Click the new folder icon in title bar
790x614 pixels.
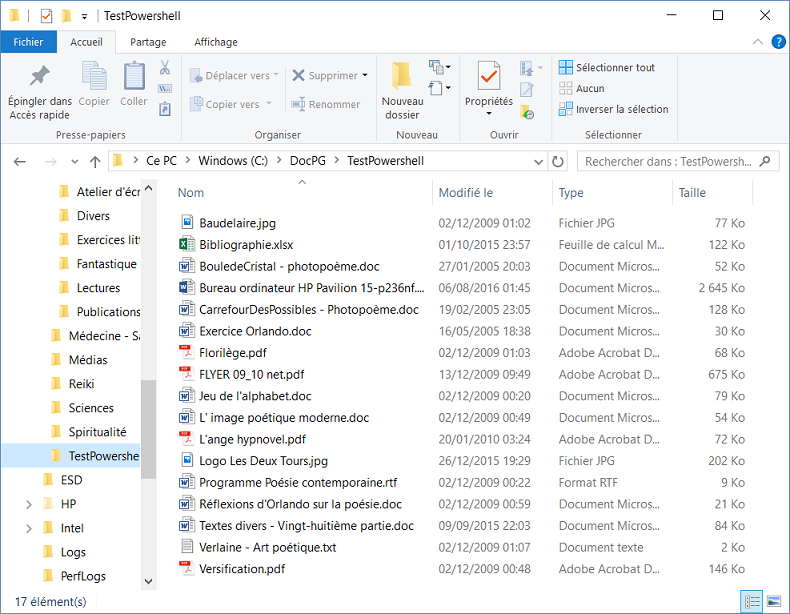click(x=66, y=16)
